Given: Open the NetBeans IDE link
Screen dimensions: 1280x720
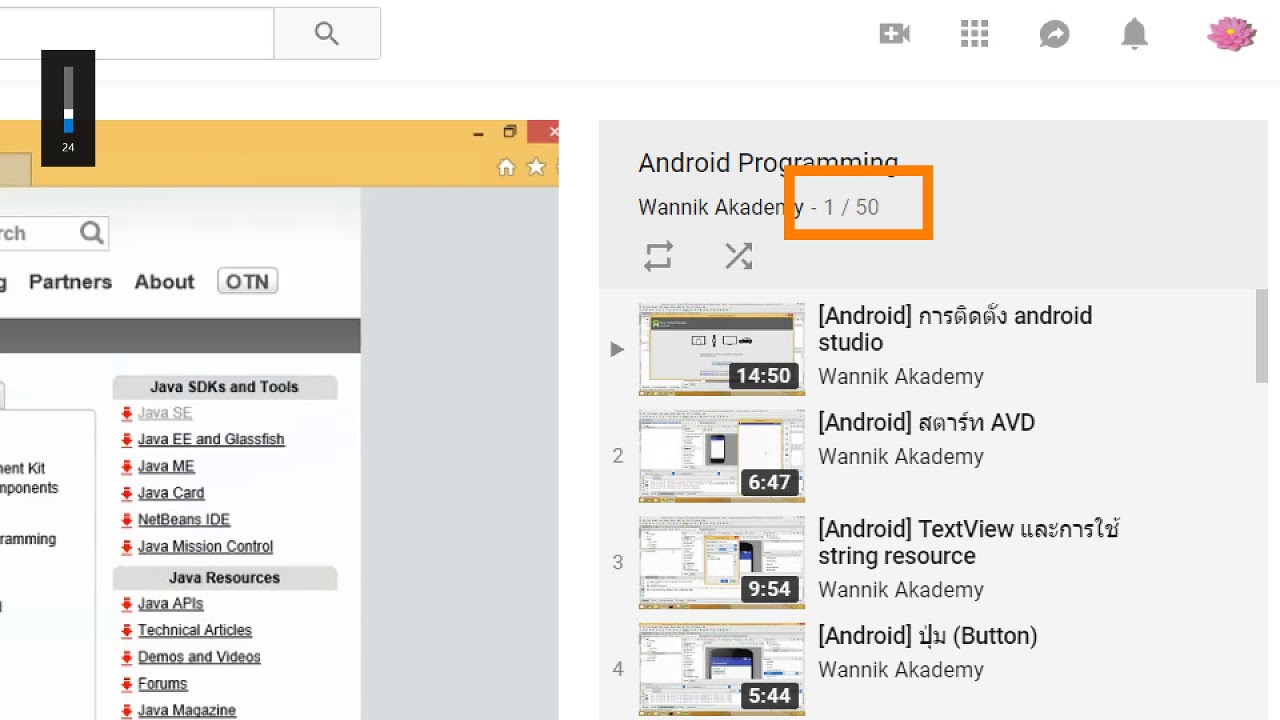Looking at the screenshot, I should 184,519.
